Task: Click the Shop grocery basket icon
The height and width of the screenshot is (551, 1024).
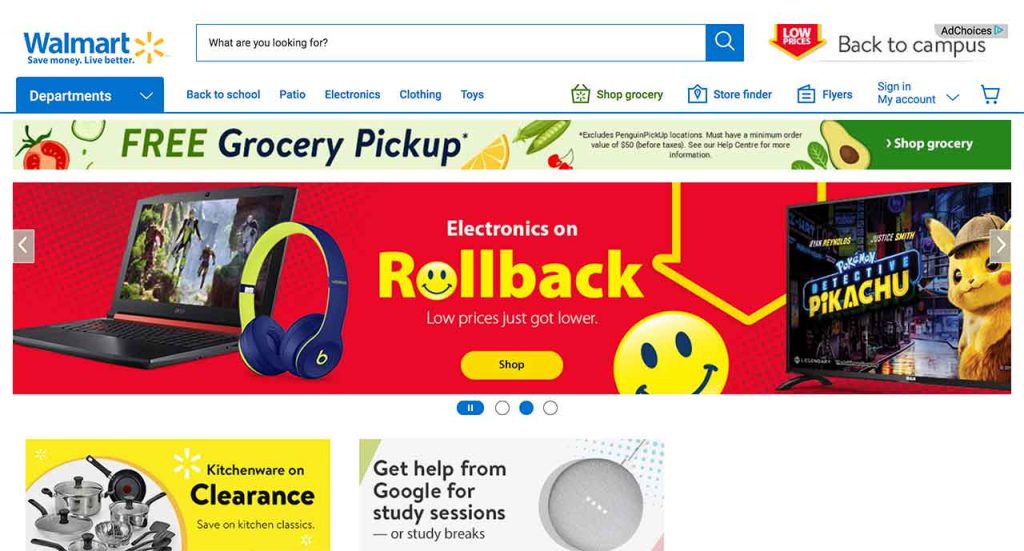Action: pos(580,94)
